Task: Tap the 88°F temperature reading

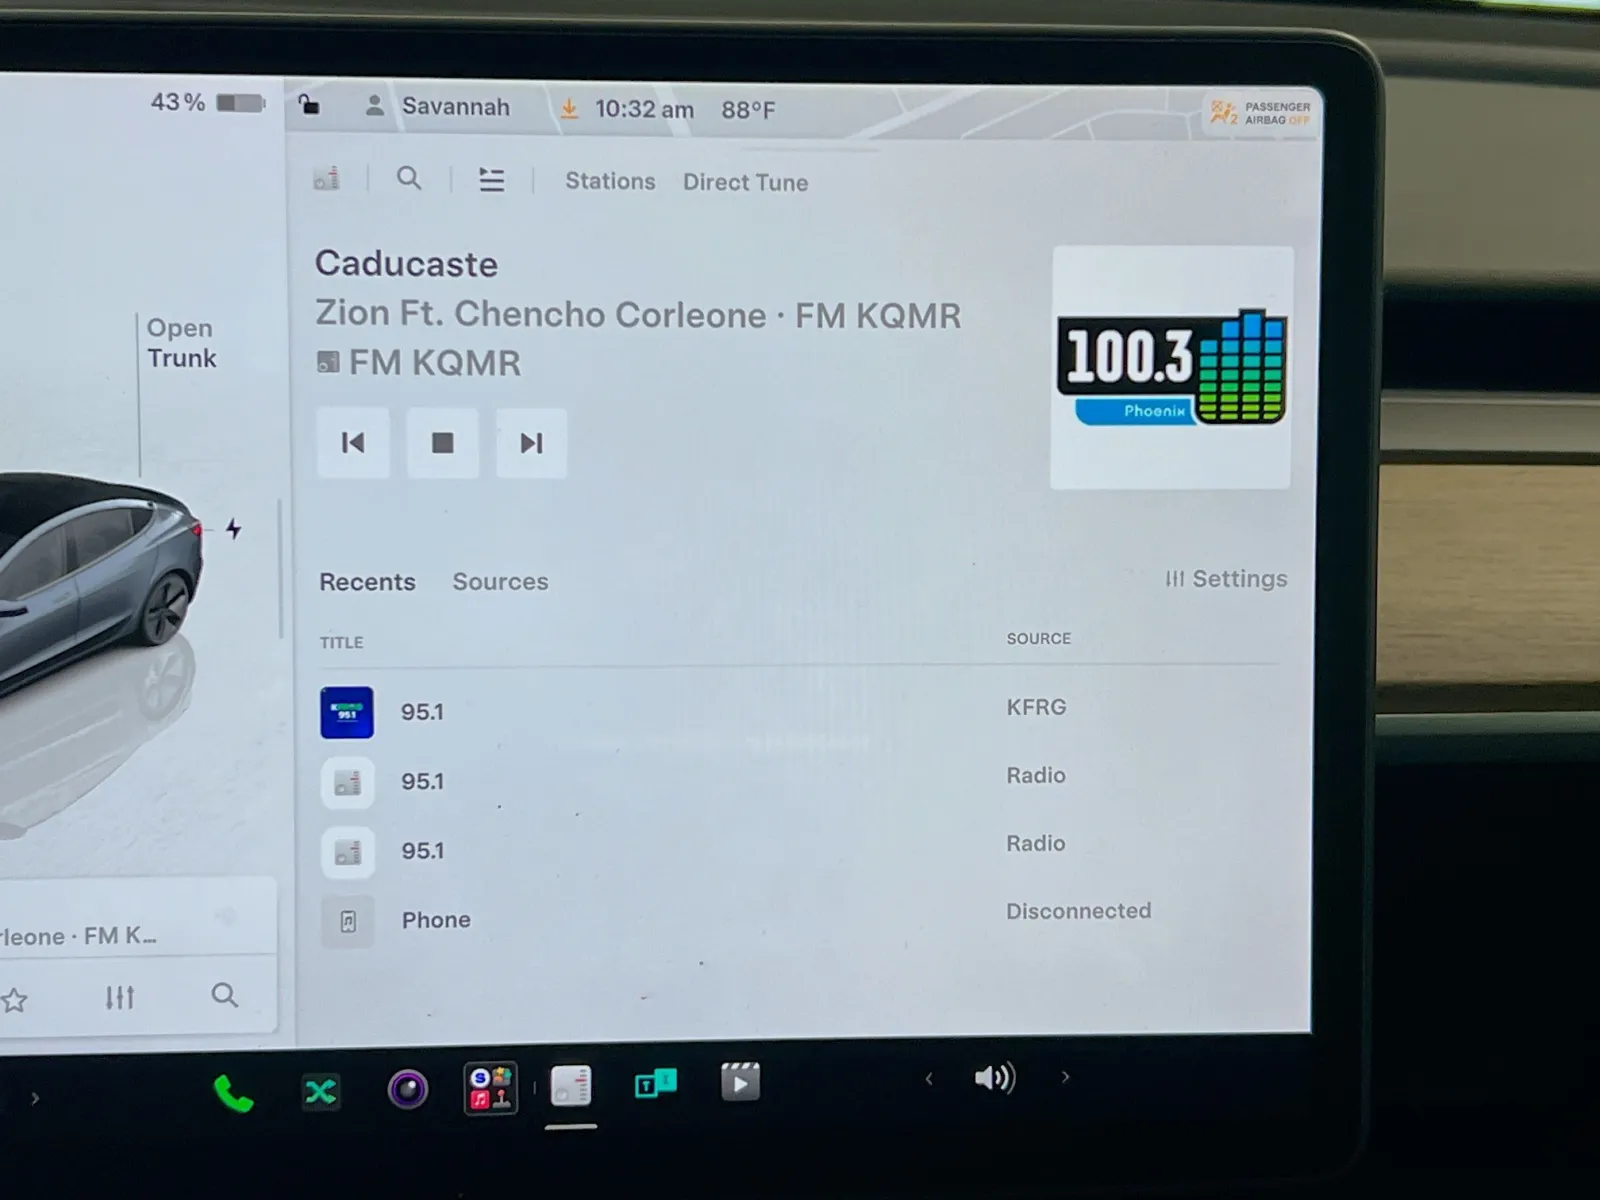Action: pos(748,110)
